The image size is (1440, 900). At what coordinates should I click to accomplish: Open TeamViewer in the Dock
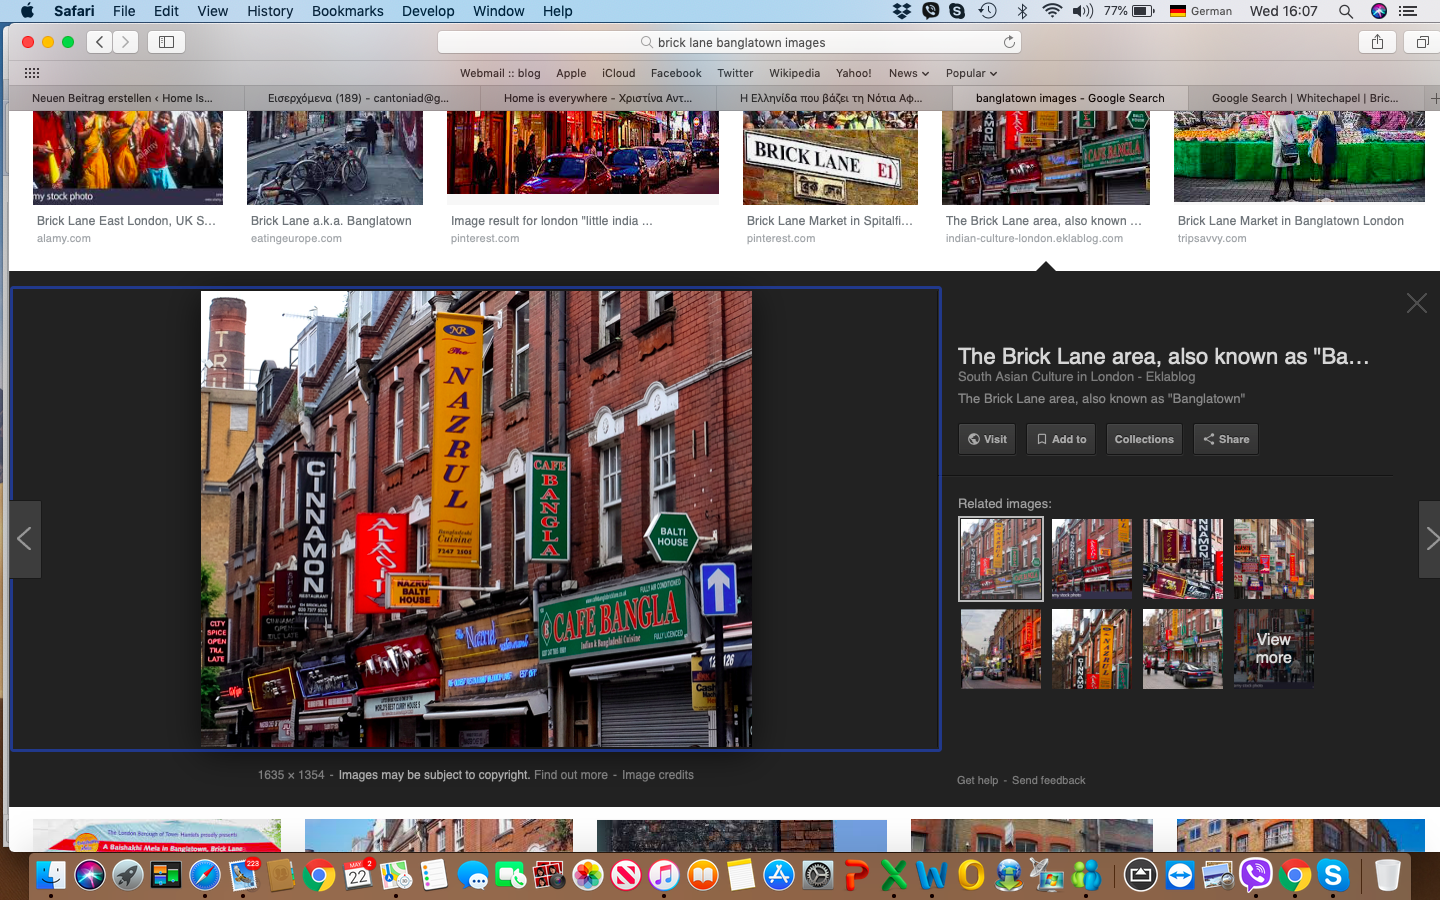[1180, 876]
